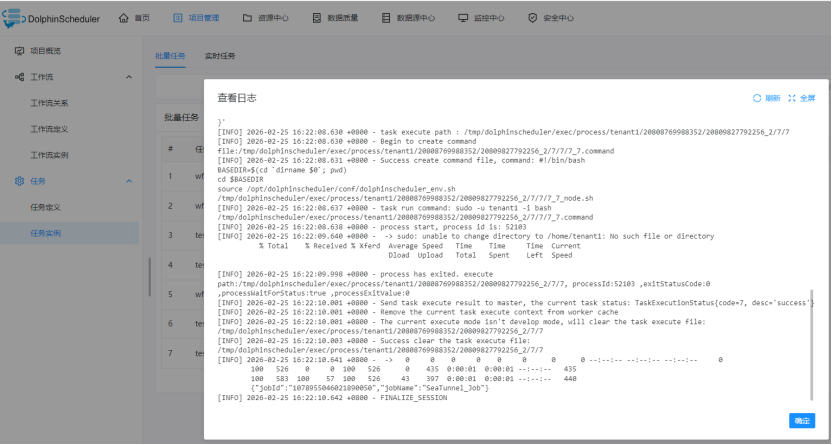Collapse the 工作流 sidebar group
Image resolution: width=832 pixels, height=445 pixels.
coord(129,77)
